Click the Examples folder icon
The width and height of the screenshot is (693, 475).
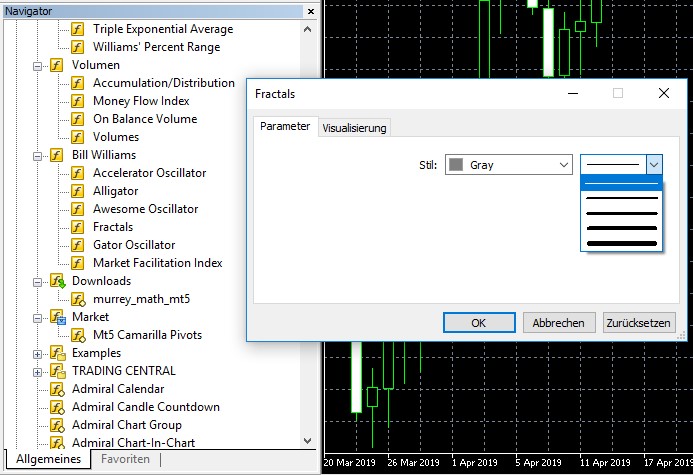coord(57,353)
